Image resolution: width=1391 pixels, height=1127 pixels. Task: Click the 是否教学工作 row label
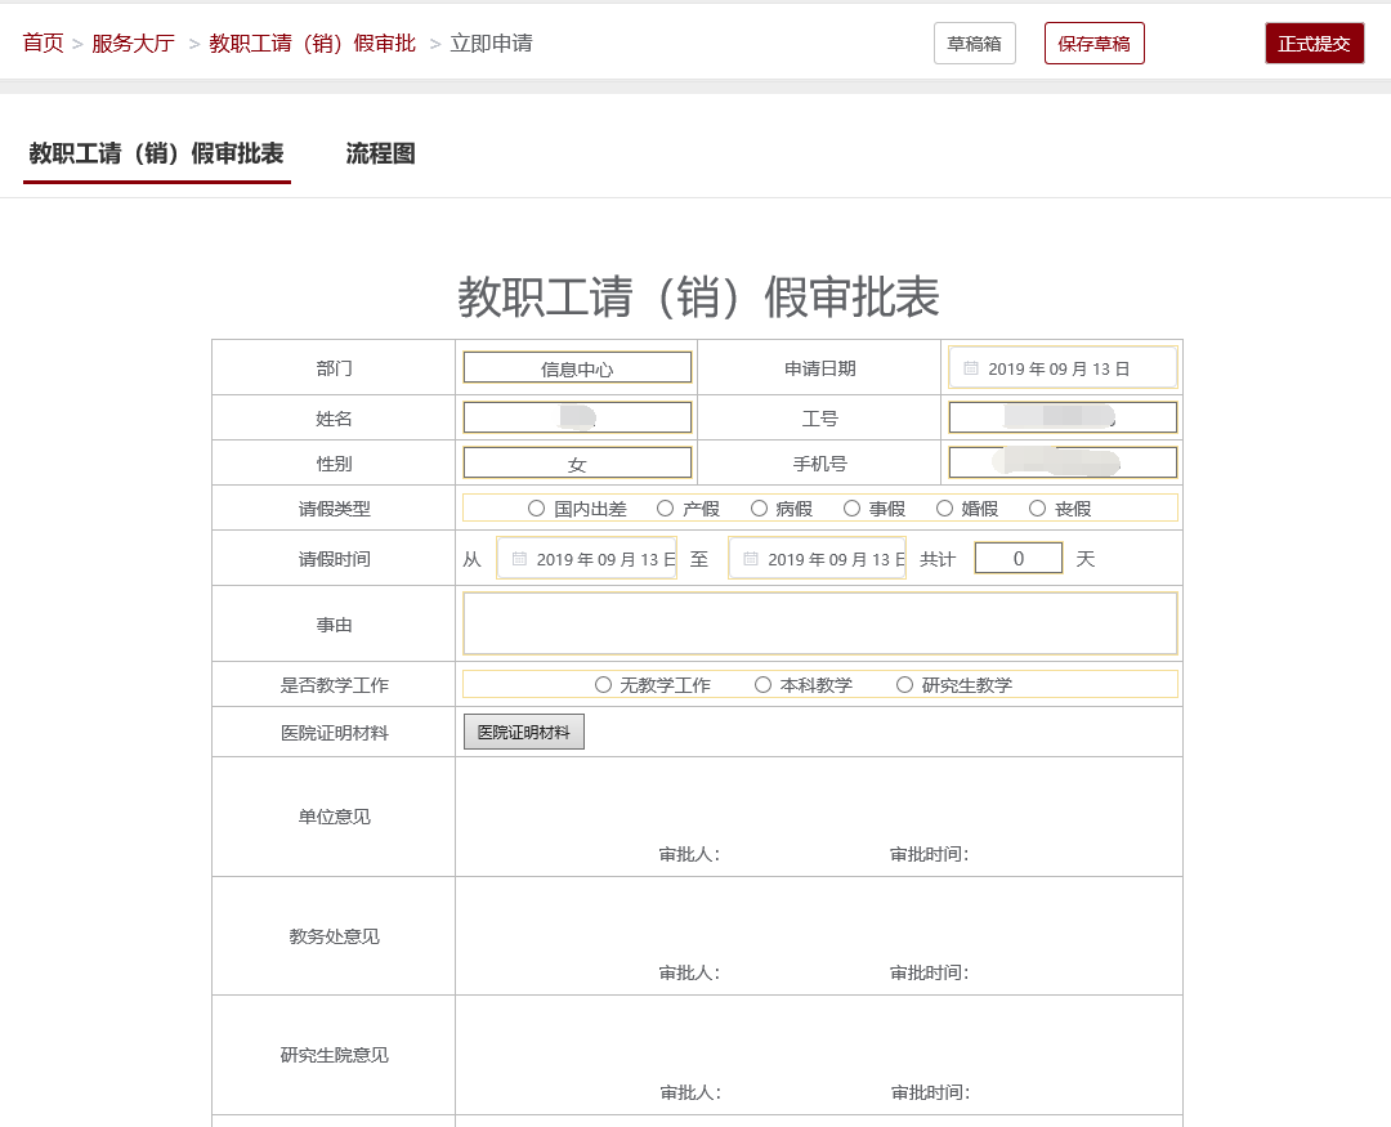tap(334, 685)
